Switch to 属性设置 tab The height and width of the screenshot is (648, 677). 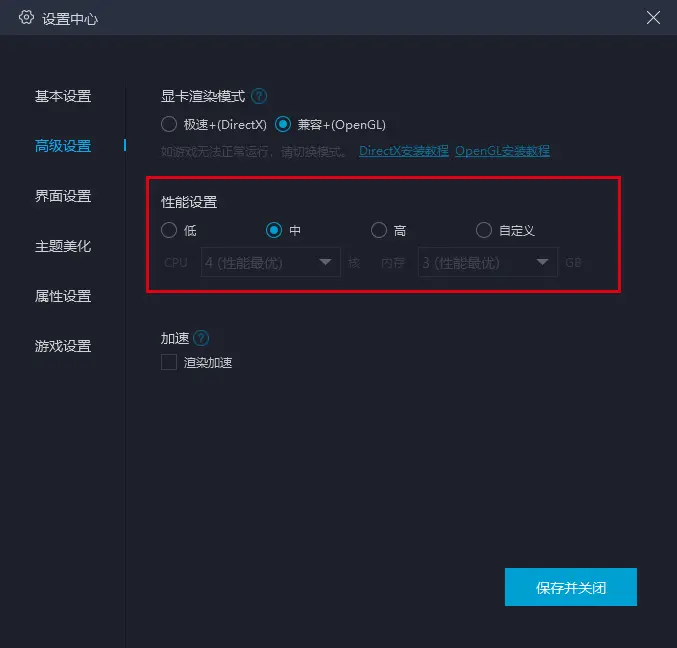point(63,296)
